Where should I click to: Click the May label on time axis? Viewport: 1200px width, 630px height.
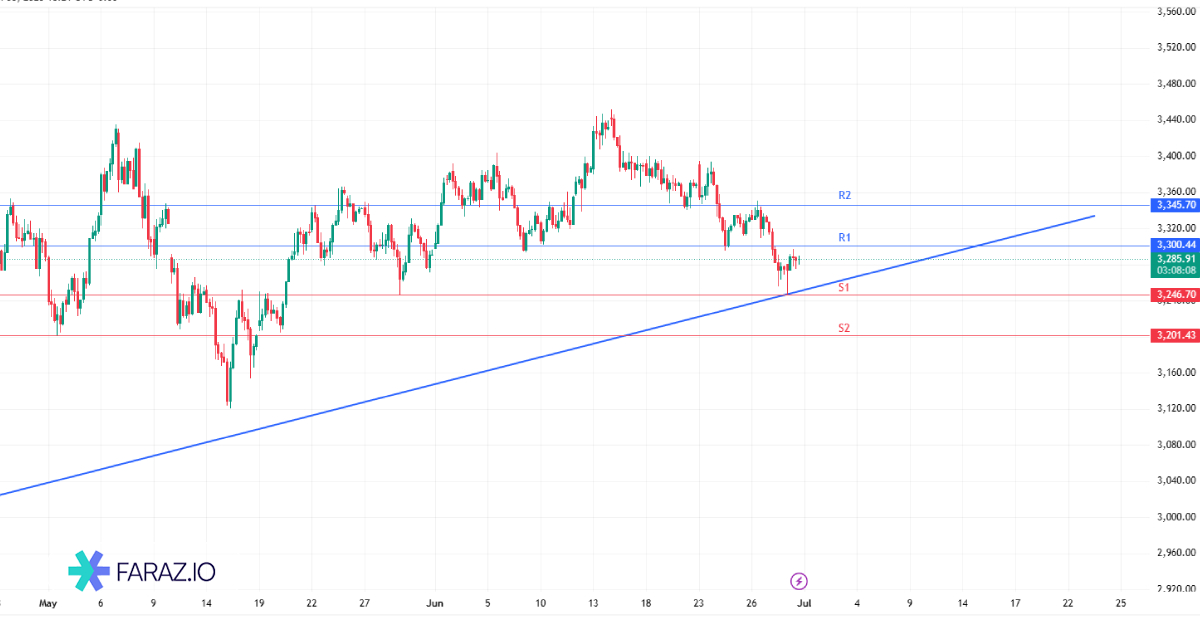[x=48, y=604]
